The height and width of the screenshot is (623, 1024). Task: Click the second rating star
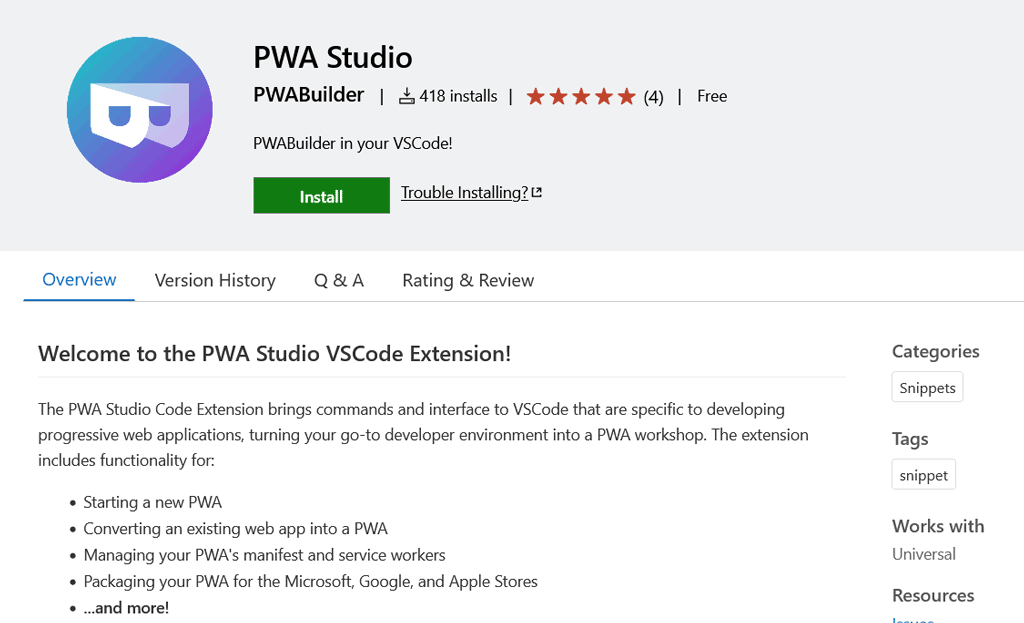(559, 95)
